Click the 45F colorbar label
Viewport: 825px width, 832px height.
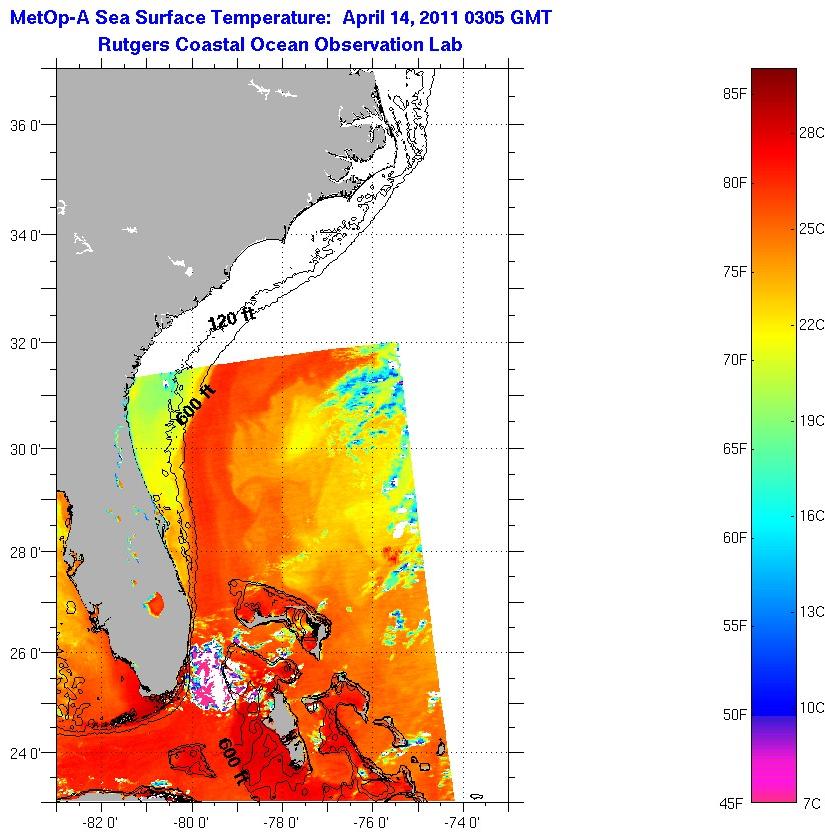(732, 804)
